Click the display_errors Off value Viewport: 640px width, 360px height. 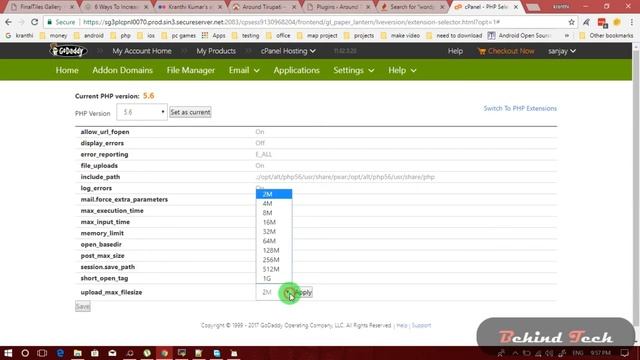pyautogui.click(x=260, y=143)
